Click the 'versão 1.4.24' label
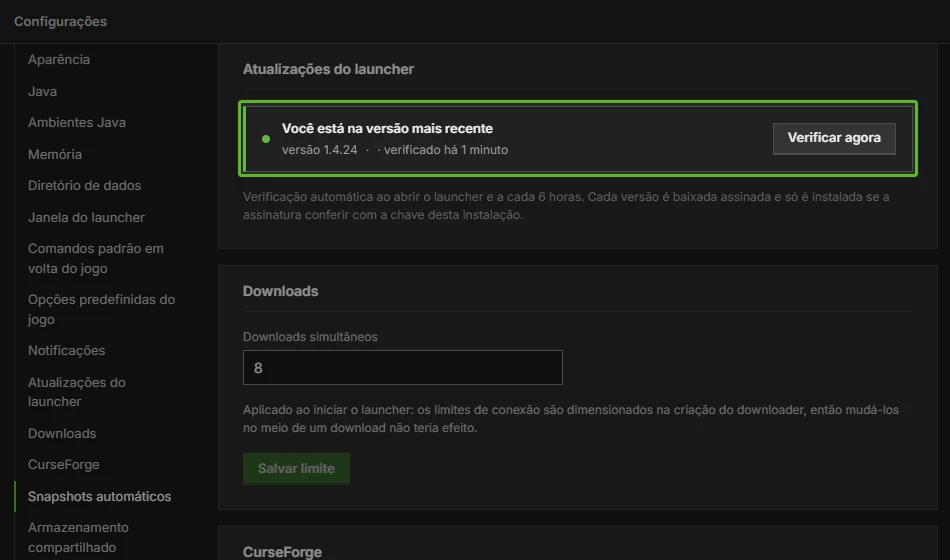 pos(319,150)
